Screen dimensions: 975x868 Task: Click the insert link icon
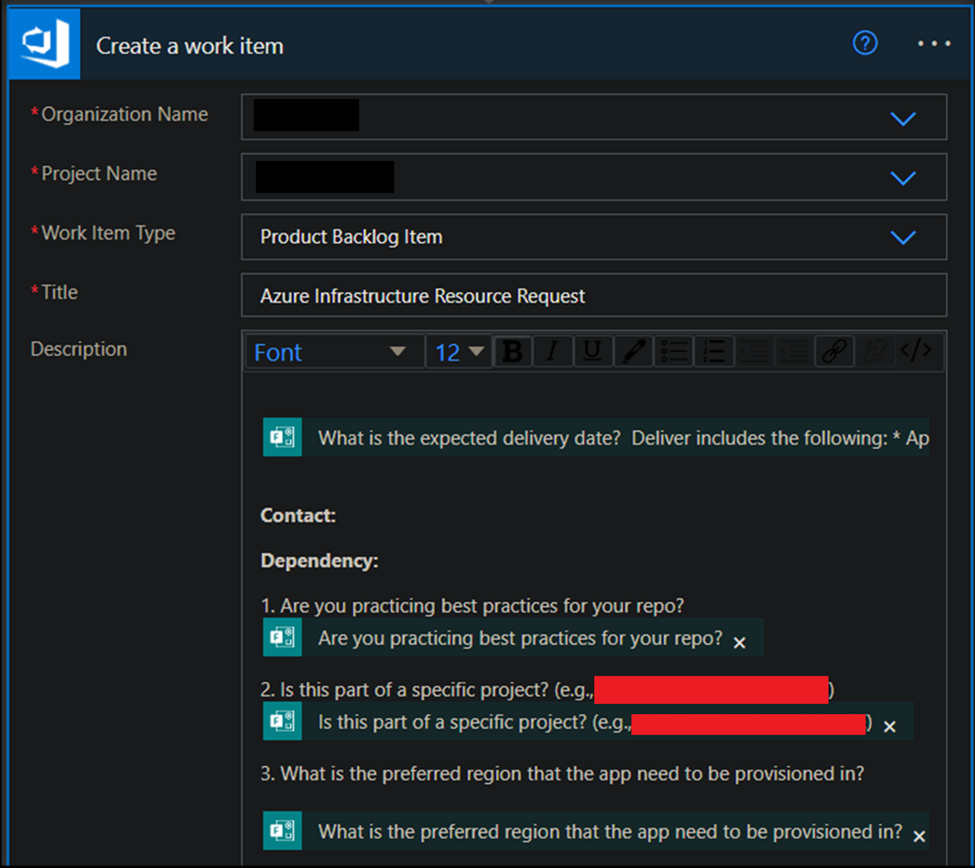coord(833,351)
